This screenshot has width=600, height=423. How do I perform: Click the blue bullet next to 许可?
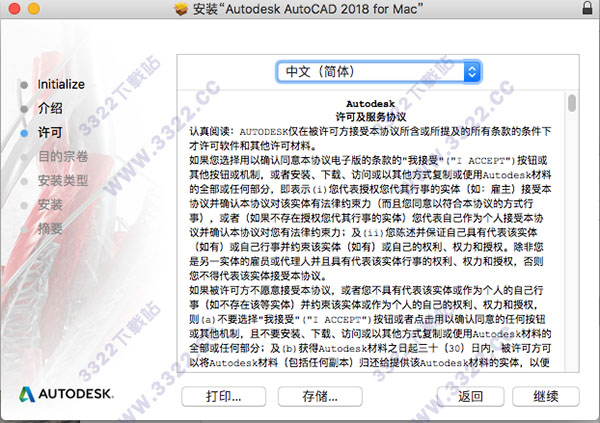(x=24, y=133)
